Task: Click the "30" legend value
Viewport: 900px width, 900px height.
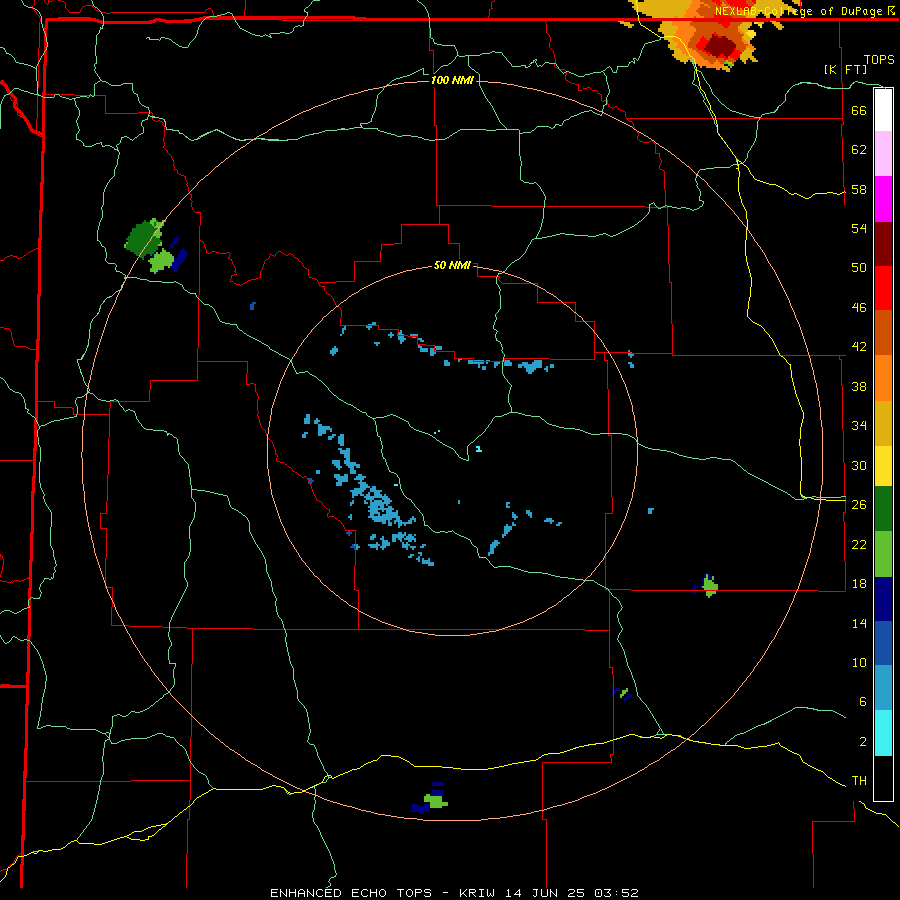Action: (x=859, y=465)
